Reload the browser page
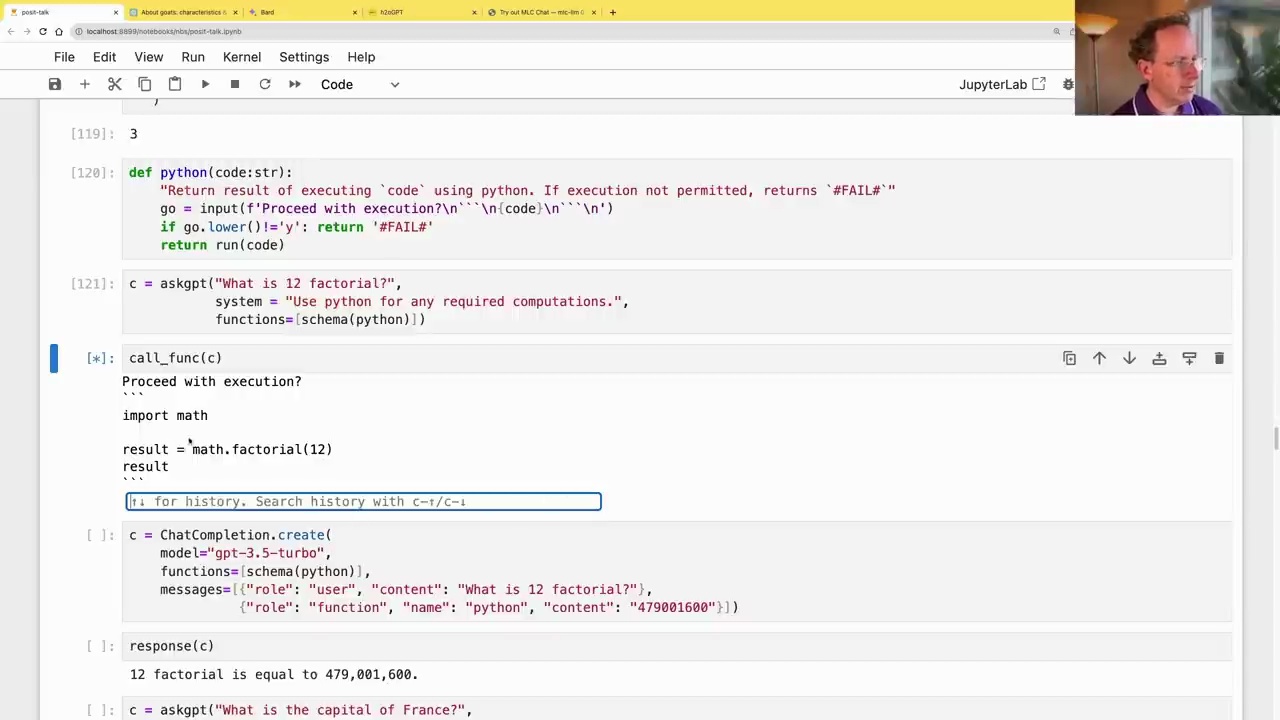This screenshot has height=720, width=1280. (43, 31)
